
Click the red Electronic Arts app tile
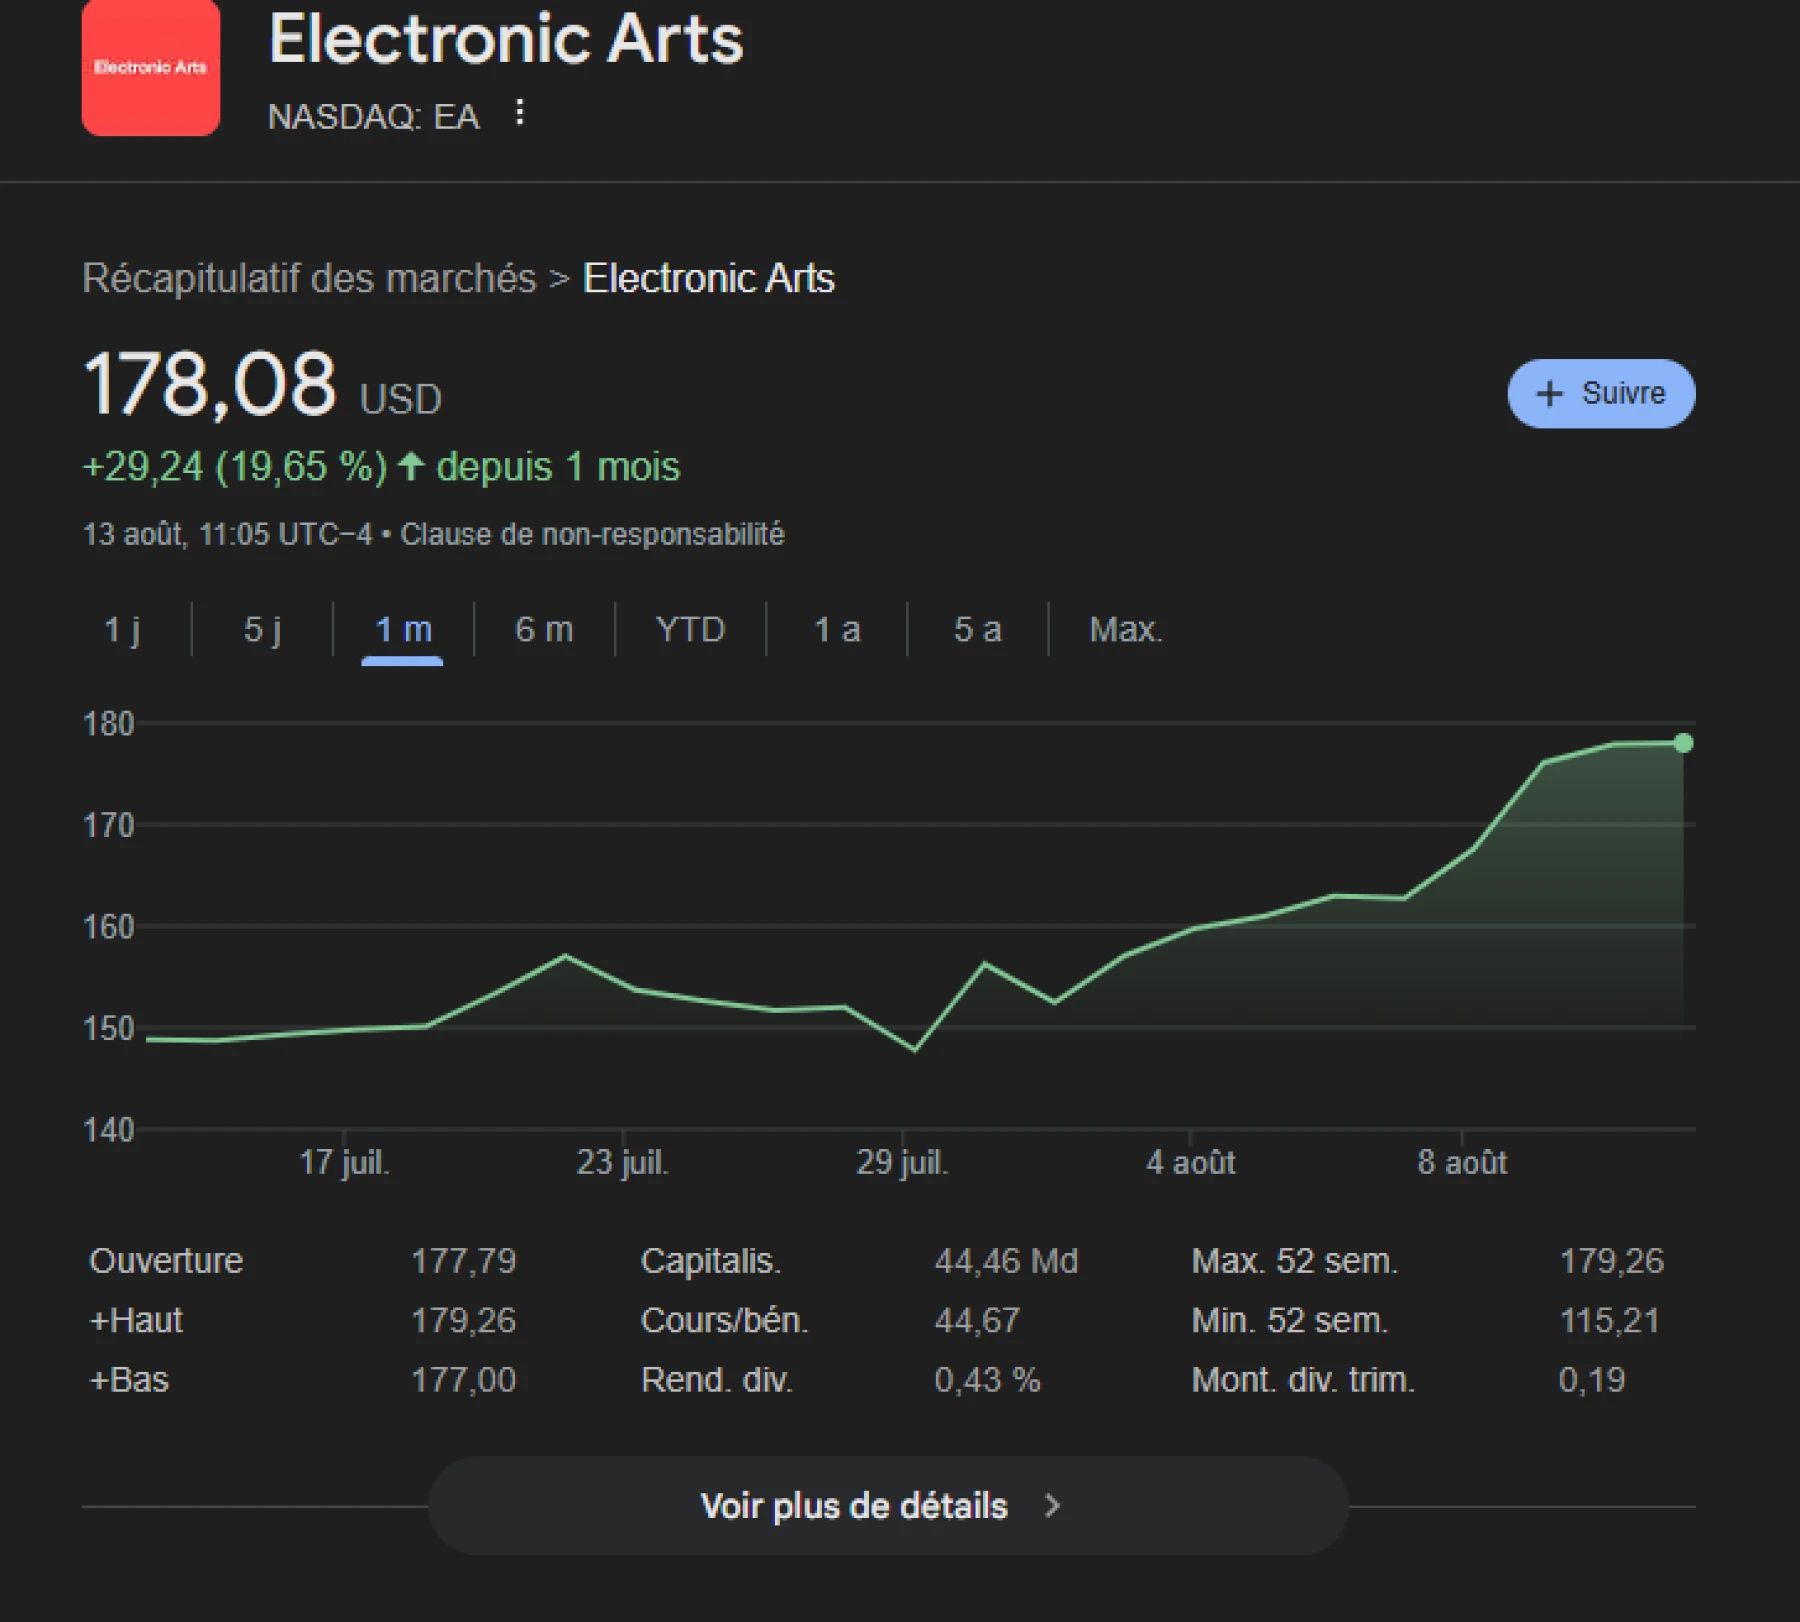[x=149, y=68]
